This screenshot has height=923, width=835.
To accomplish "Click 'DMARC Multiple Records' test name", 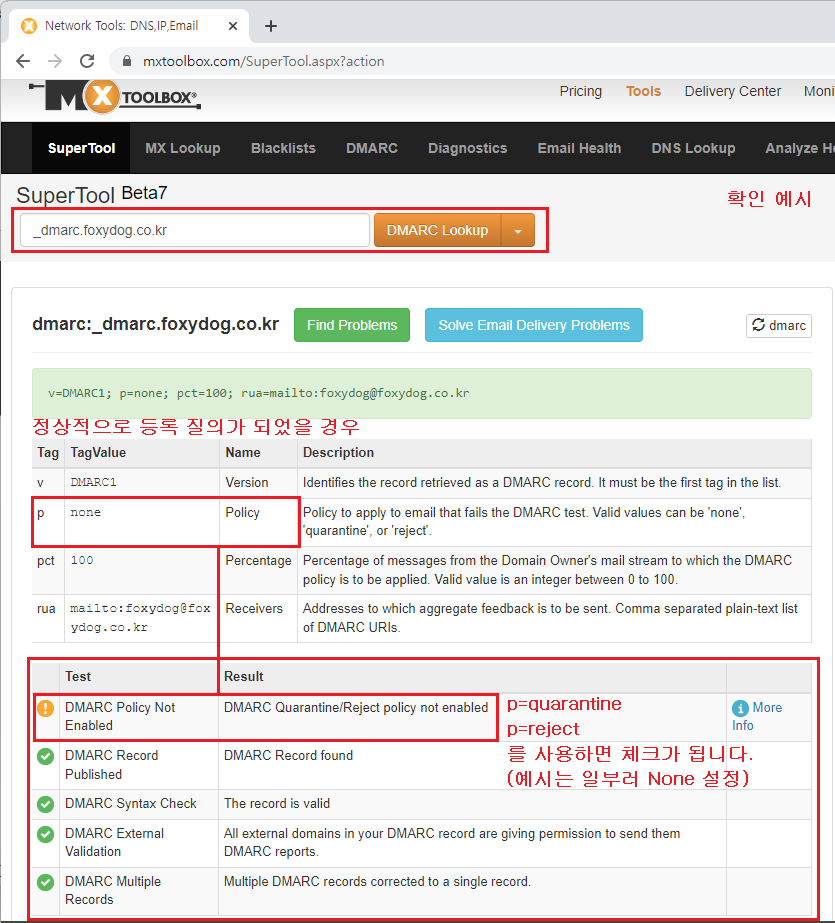I will 113,890.
